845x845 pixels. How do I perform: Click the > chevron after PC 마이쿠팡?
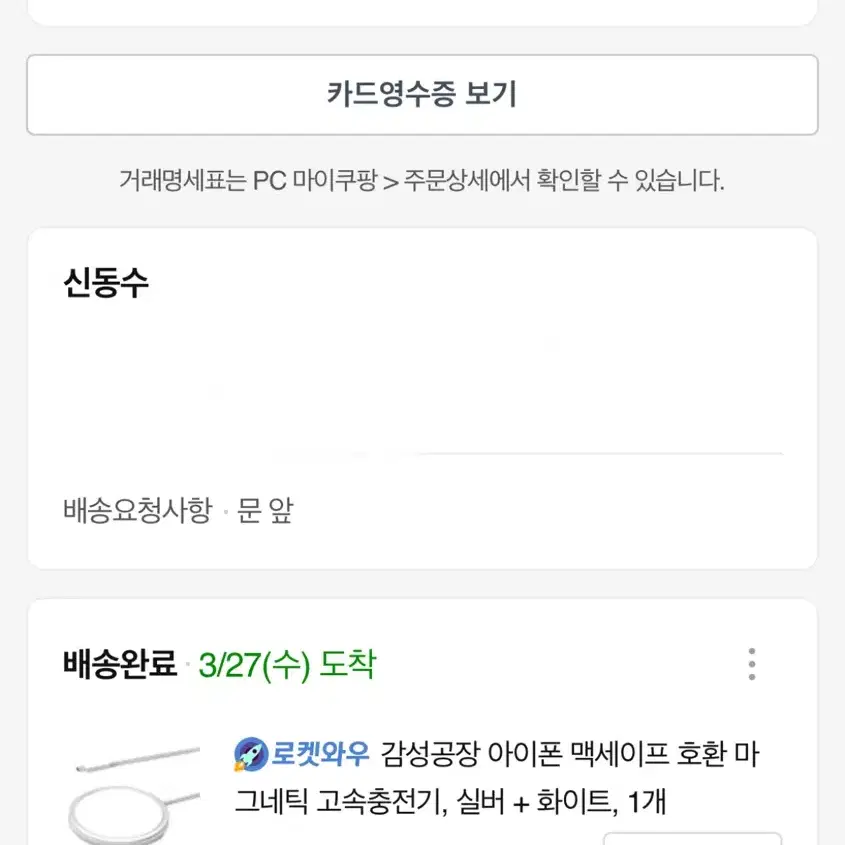391,182
